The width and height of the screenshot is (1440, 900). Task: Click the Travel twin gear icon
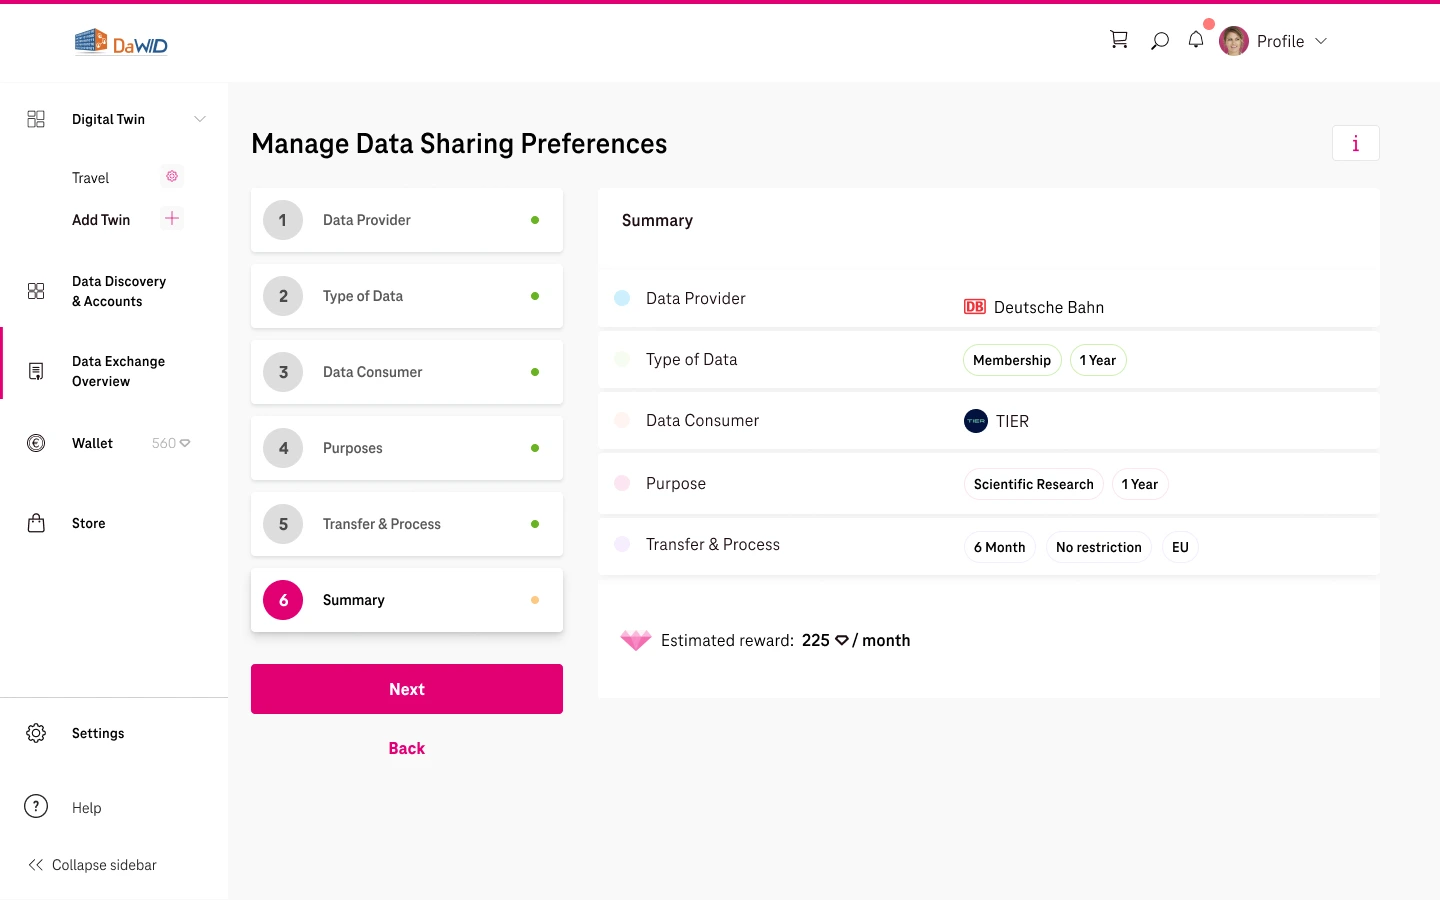[172, 177]
